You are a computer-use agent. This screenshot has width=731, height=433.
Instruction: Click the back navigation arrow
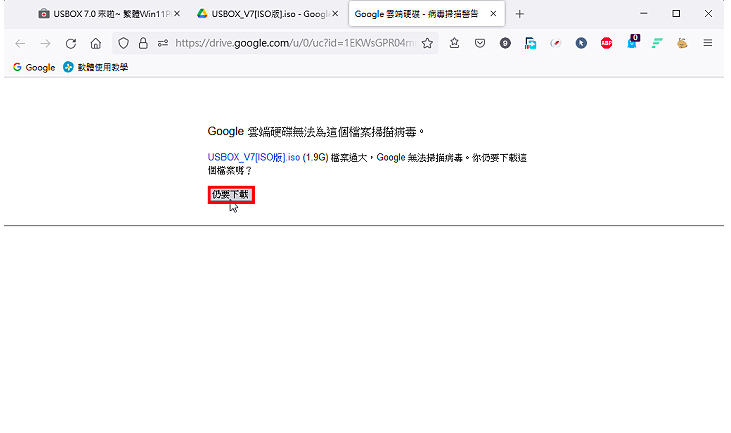click(x=20, y=43)
